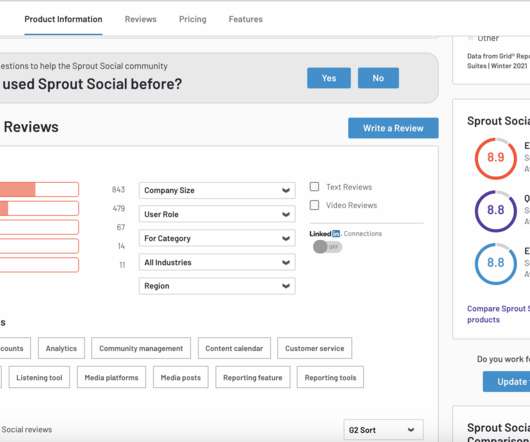Expand the All Industries dropdown
530x442 pixels.
coord(217,262)
